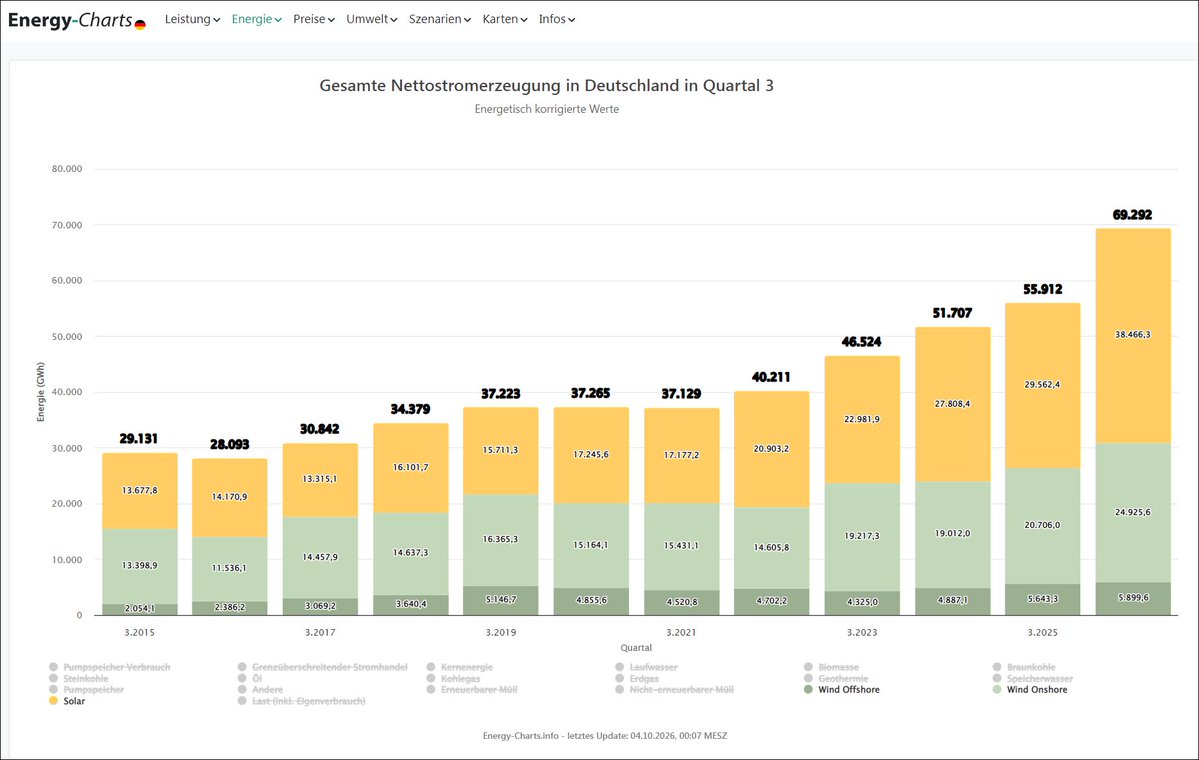Show the Braunkohle series in the legend
This screenshot has height=760, width=1199.
1024,667
